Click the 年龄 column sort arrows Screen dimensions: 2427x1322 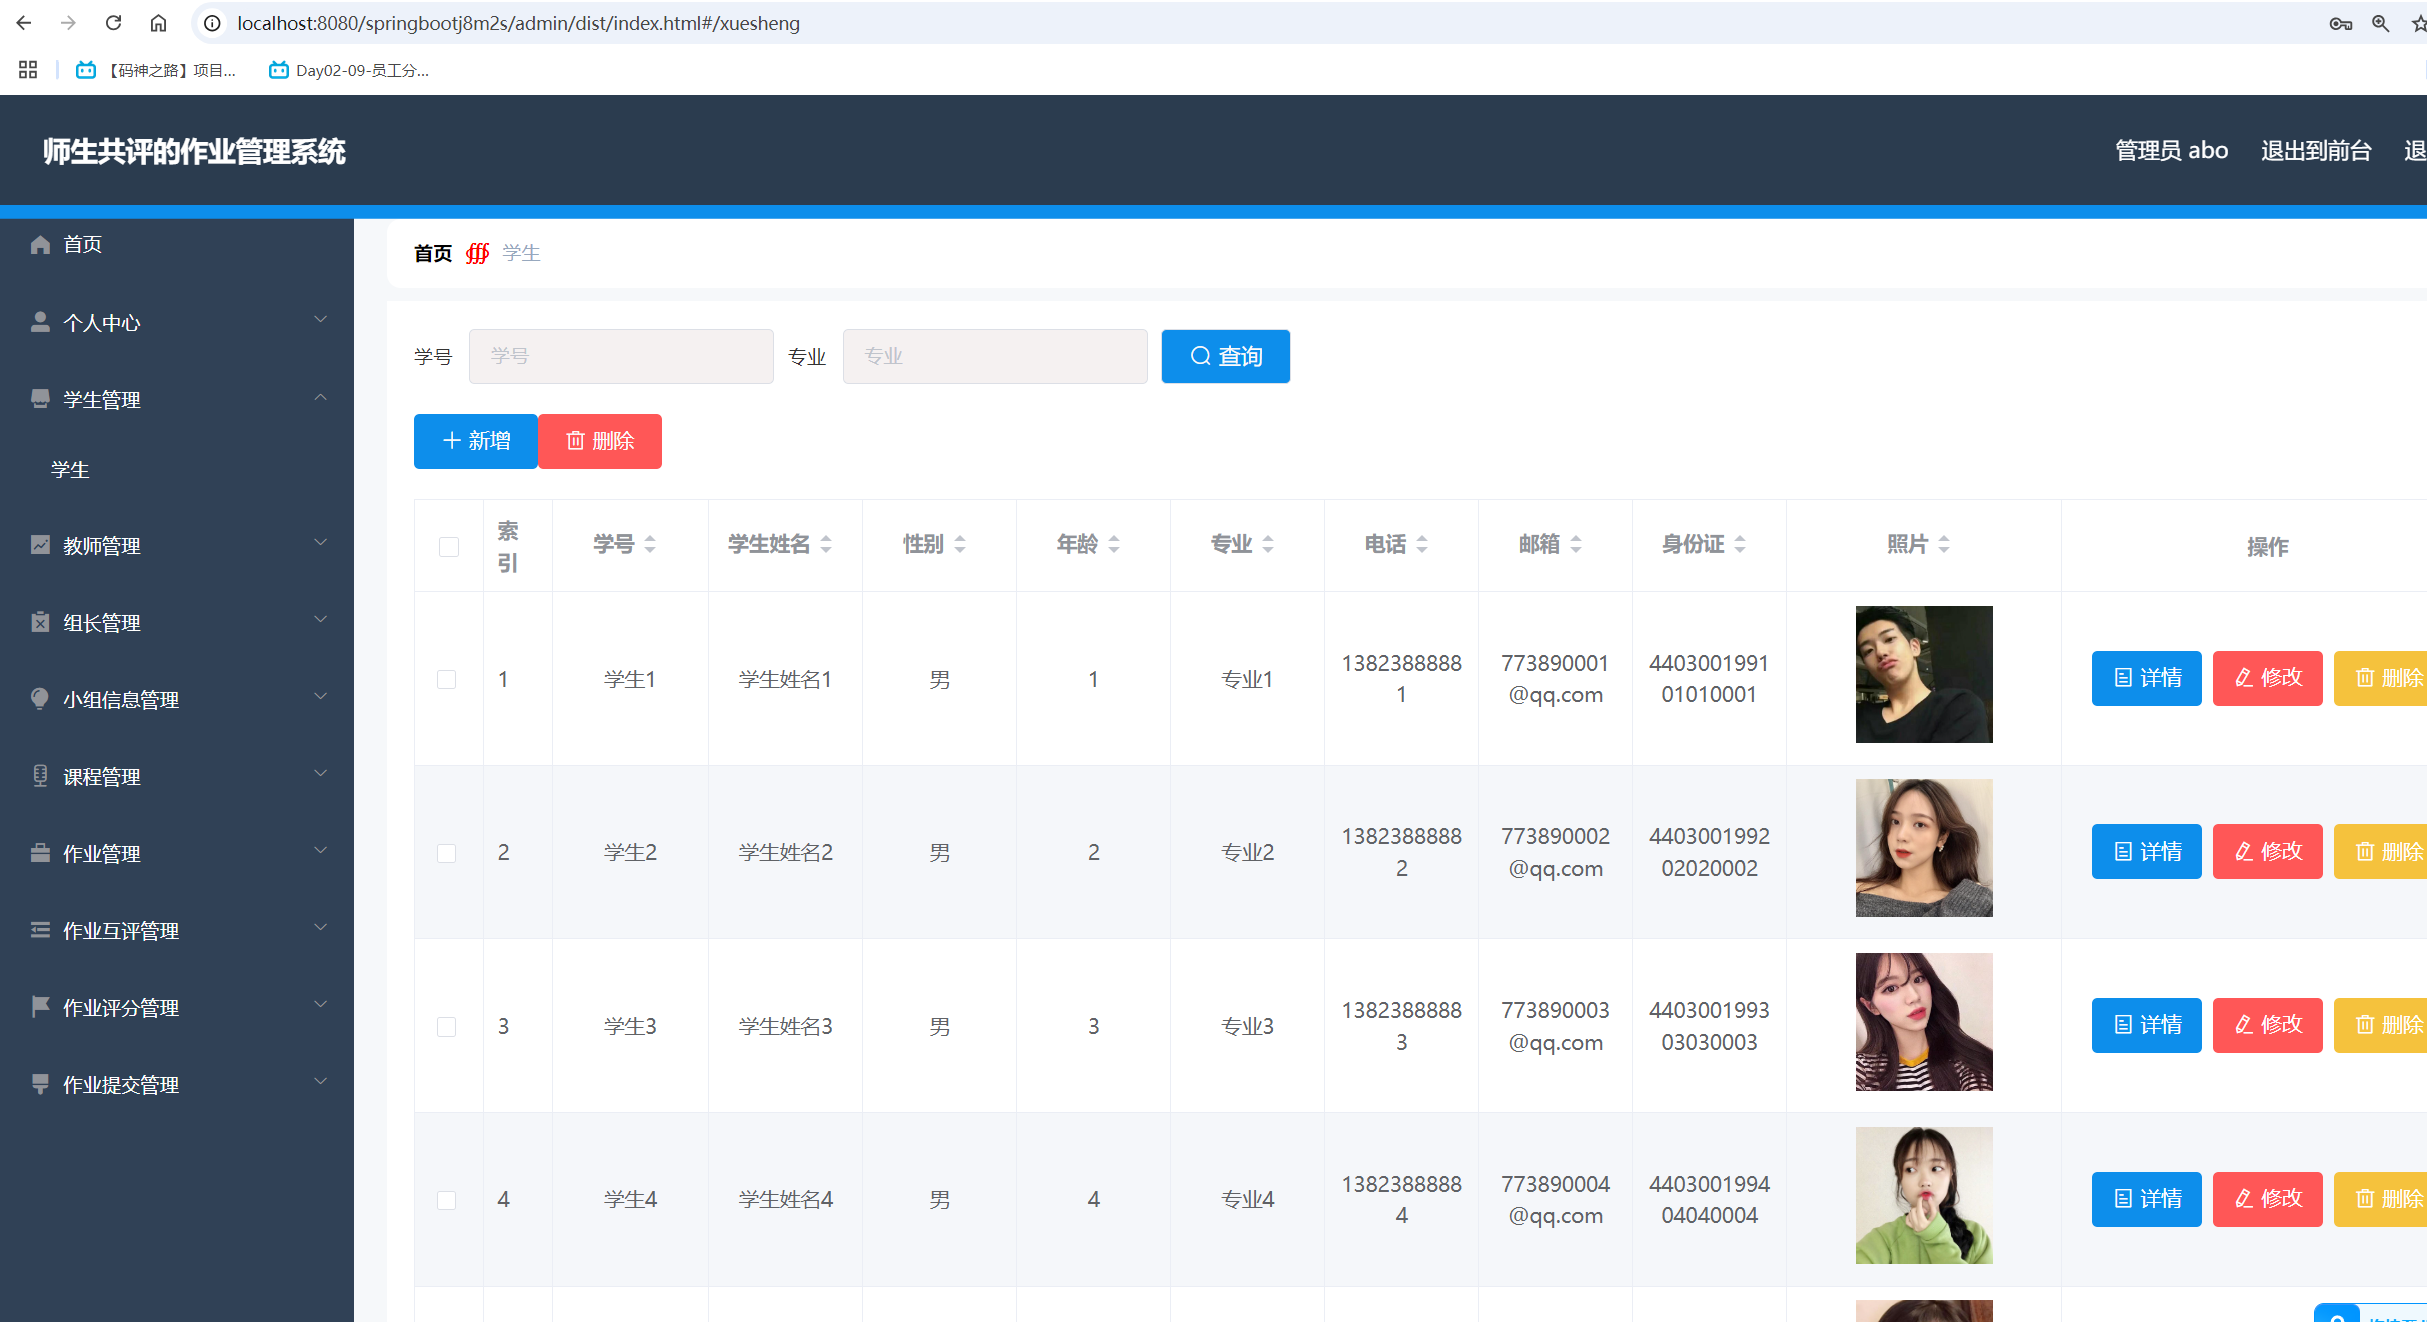tap(1114, 544)
